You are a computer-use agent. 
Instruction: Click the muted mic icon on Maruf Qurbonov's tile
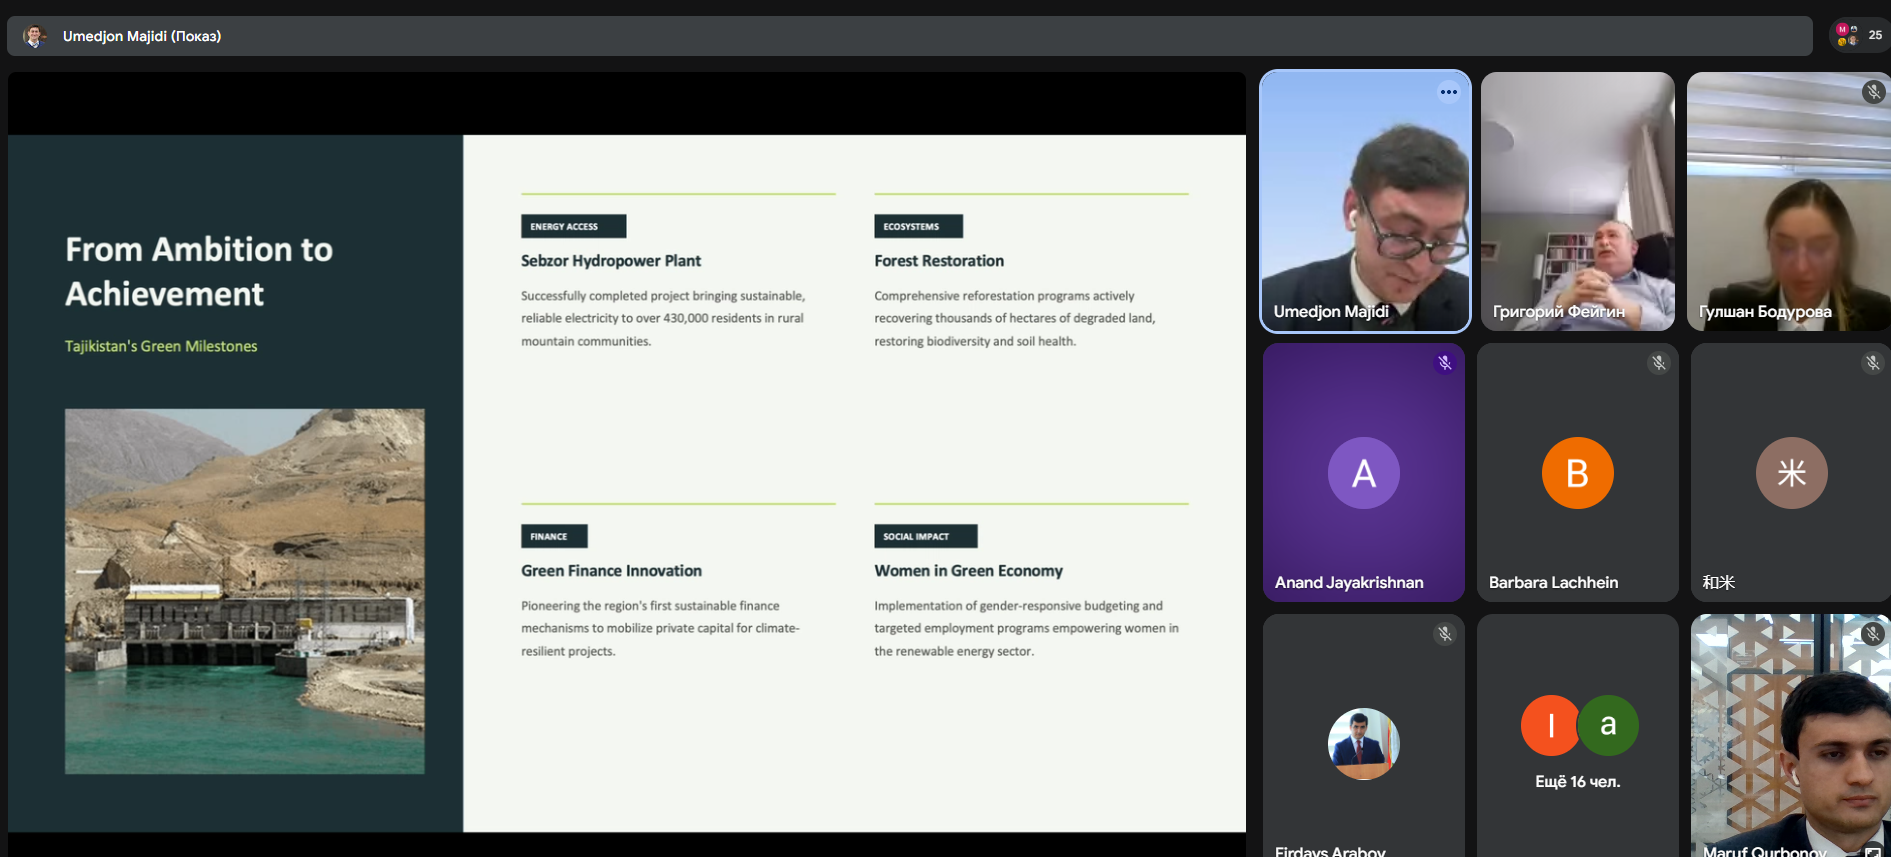[x=1872, y=634]
